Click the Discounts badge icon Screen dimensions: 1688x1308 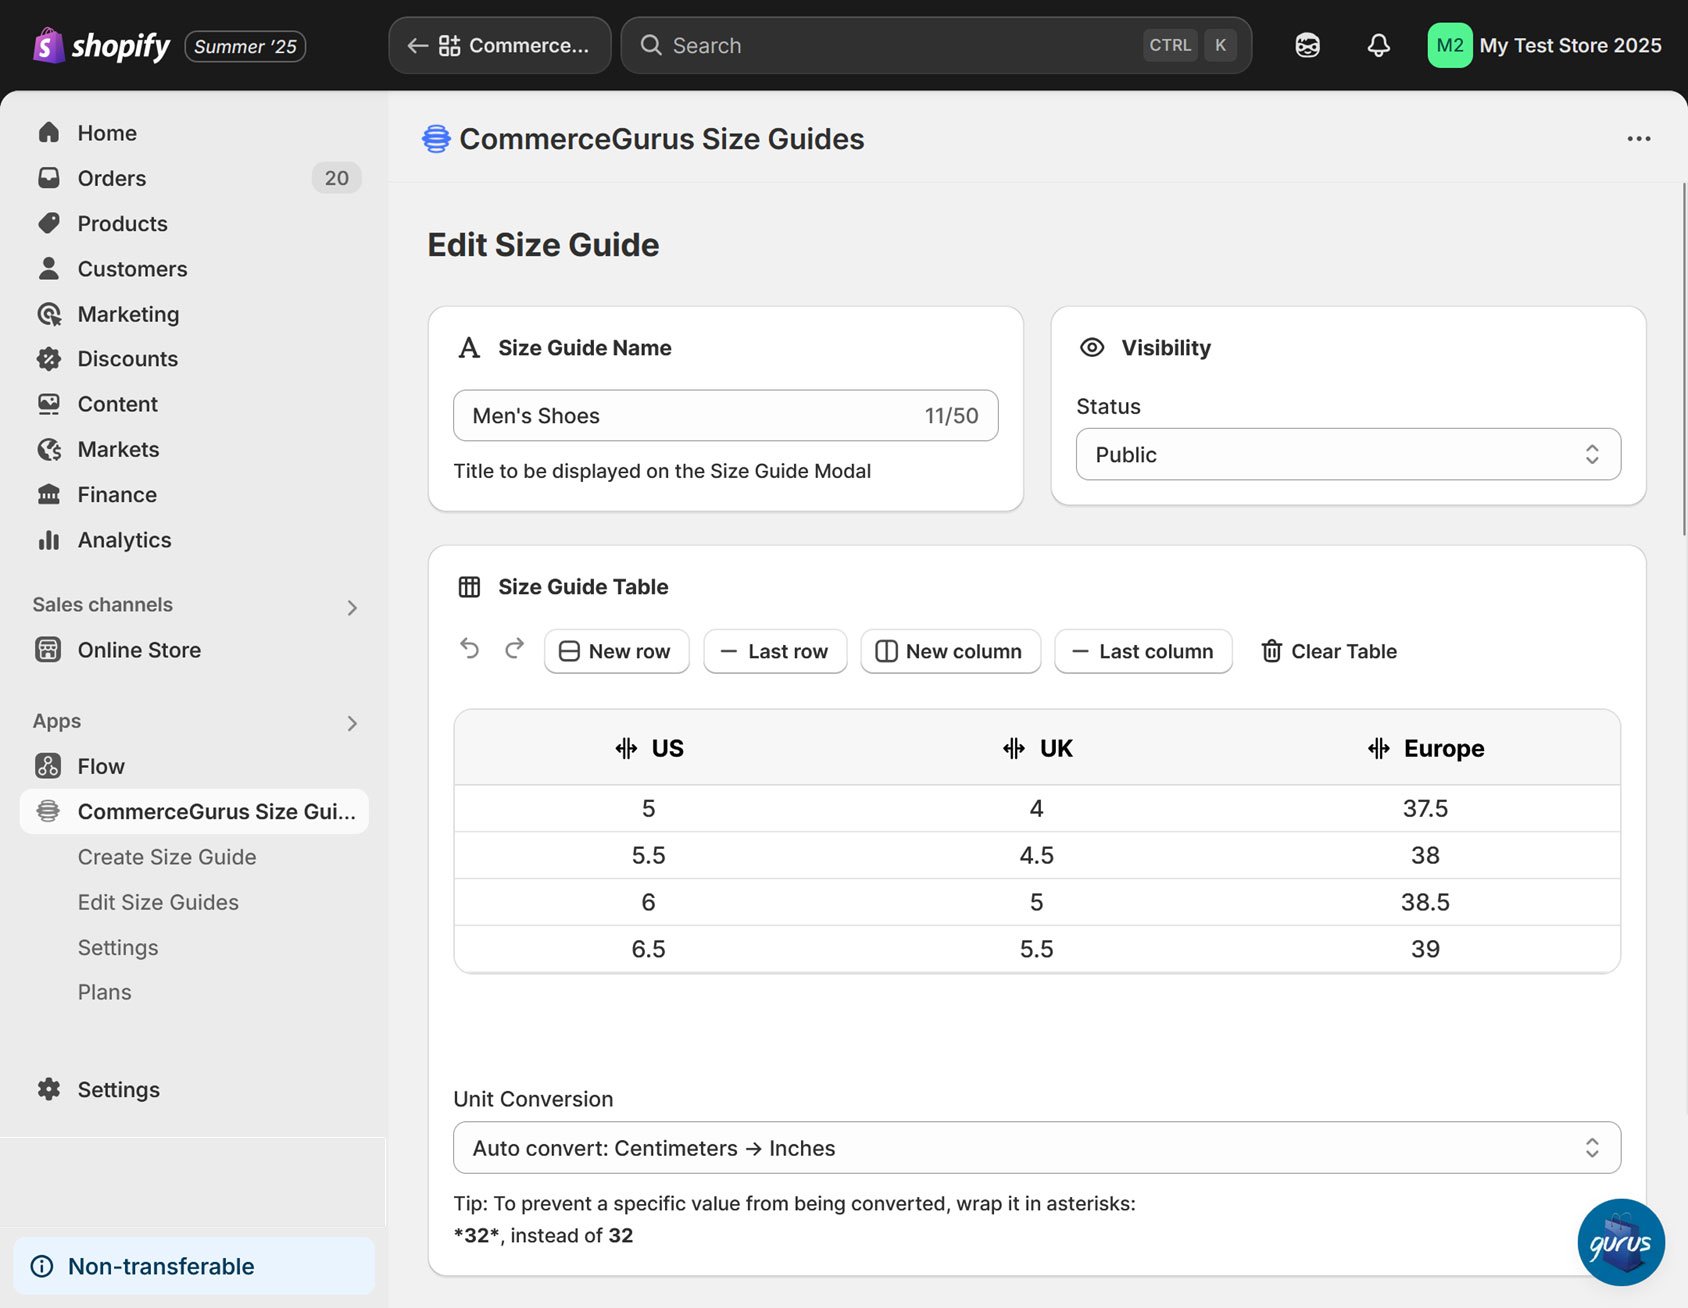48,359
